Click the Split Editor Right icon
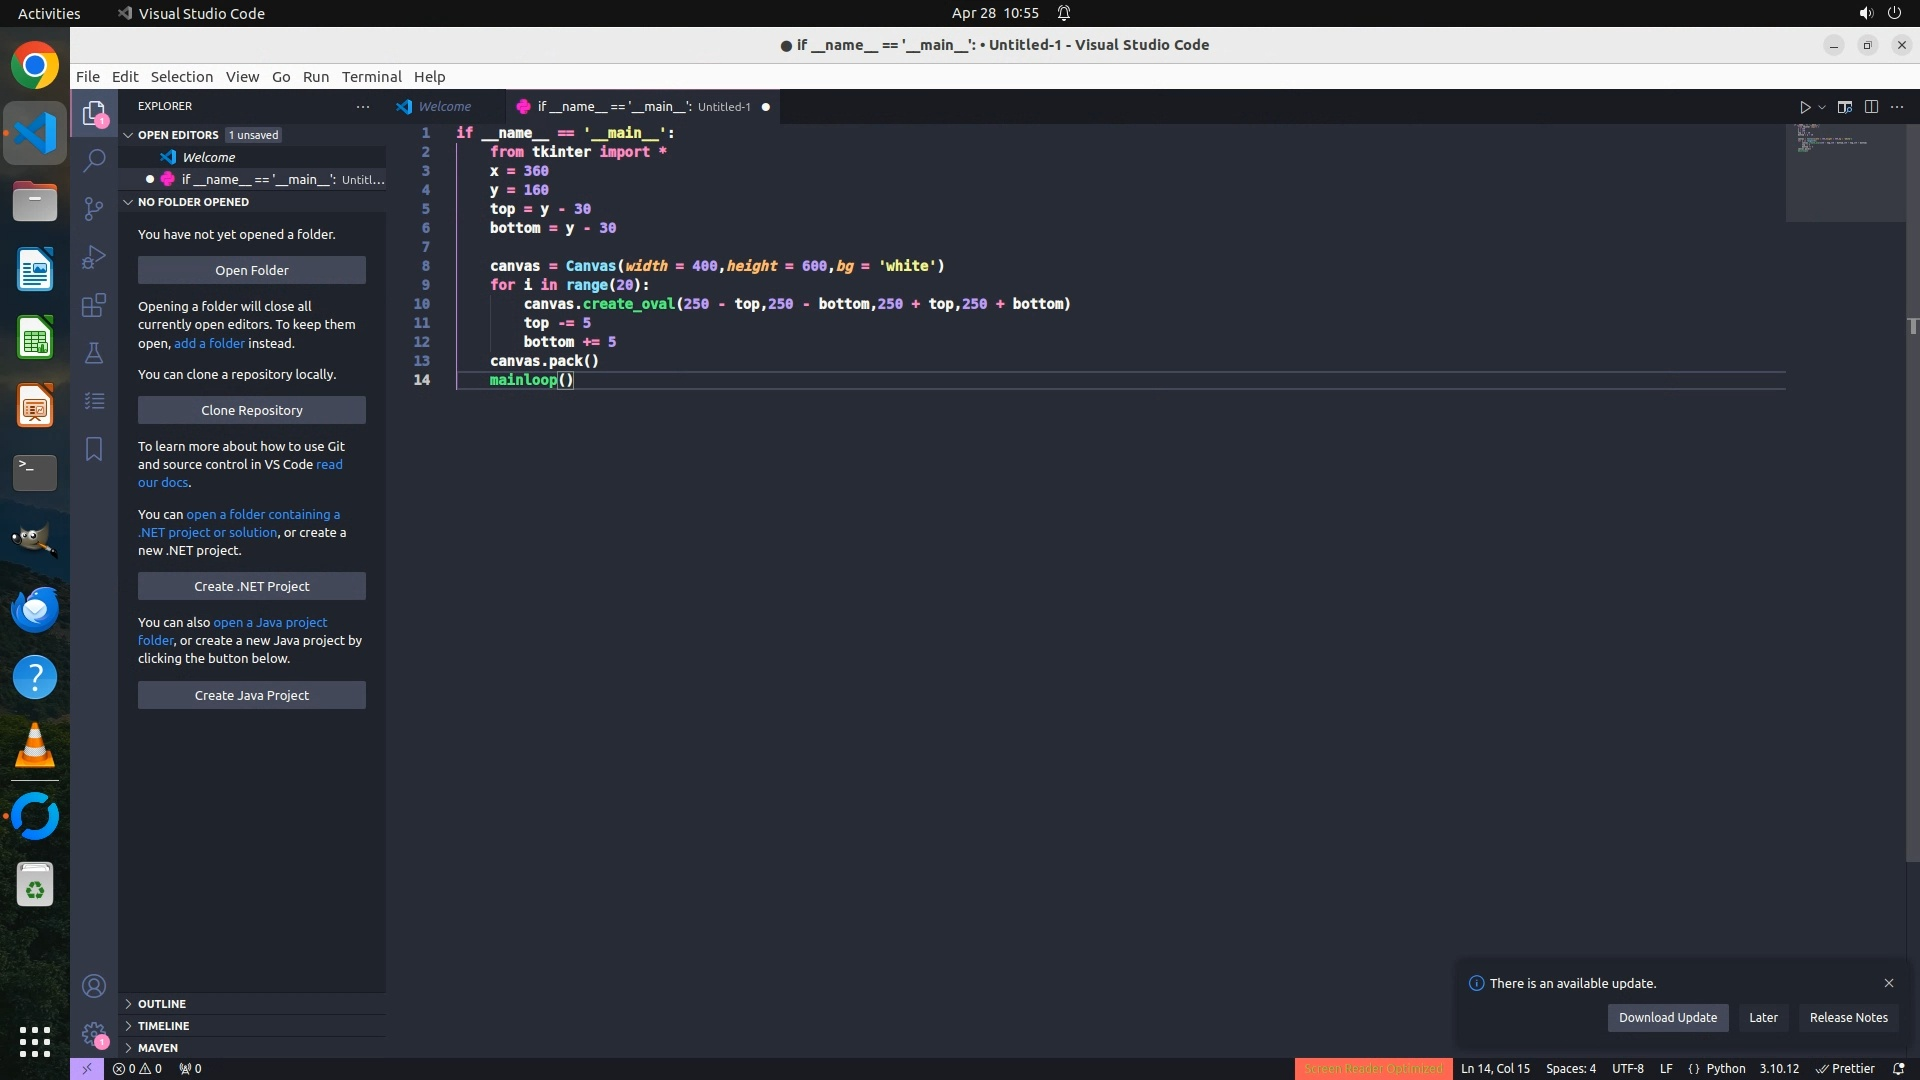 (1871, 107)
